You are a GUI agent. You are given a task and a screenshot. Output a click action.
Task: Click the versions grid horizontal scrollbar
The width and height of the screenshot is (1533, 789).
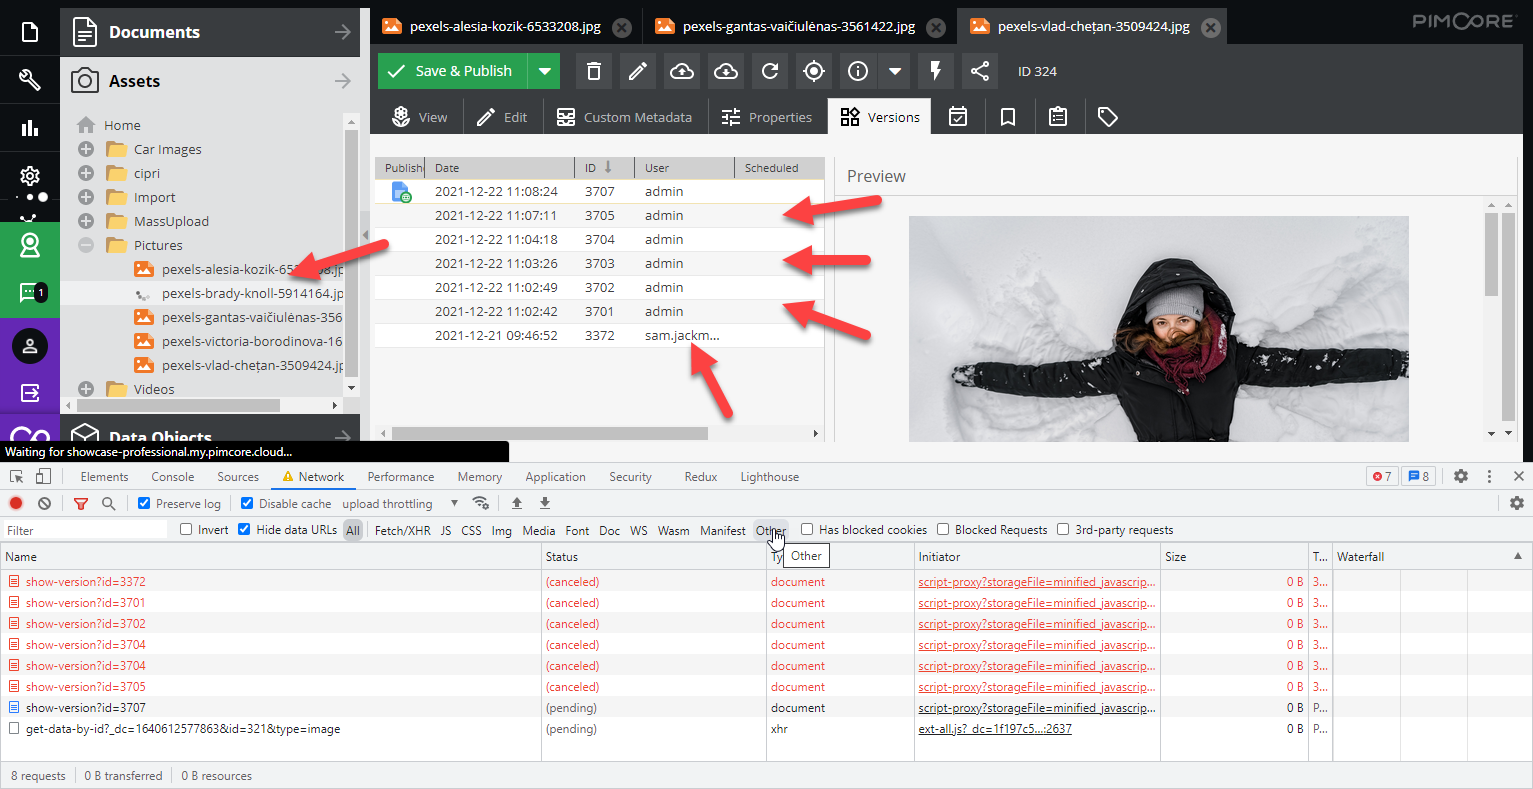(x=550, y=433)
